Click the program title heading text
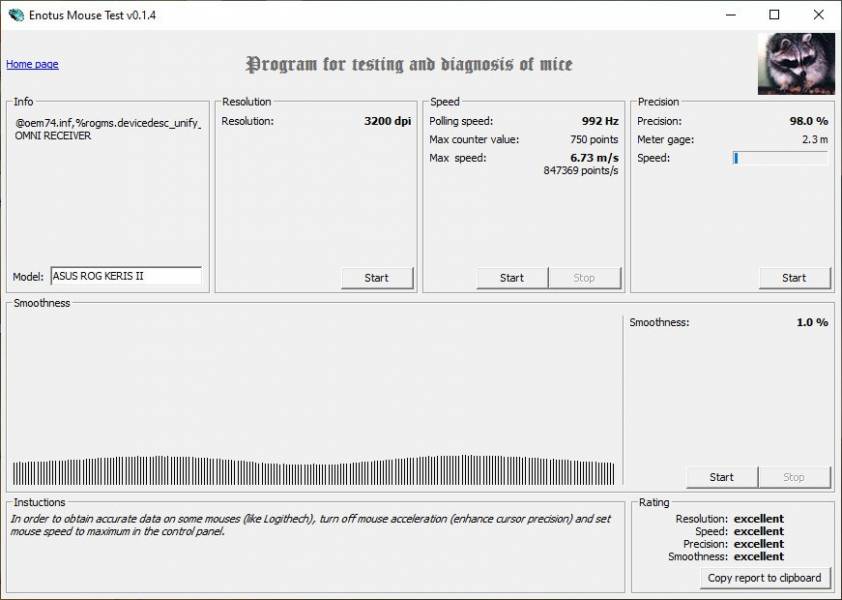Viewport: 842px width, 600px height. [x=409, y=65]
